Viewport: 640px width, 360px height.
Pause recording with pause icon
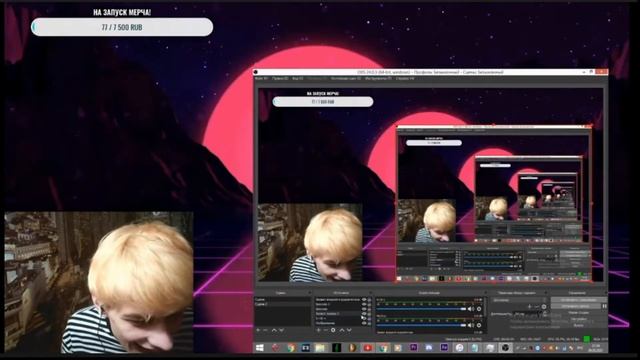coord(604,306)
